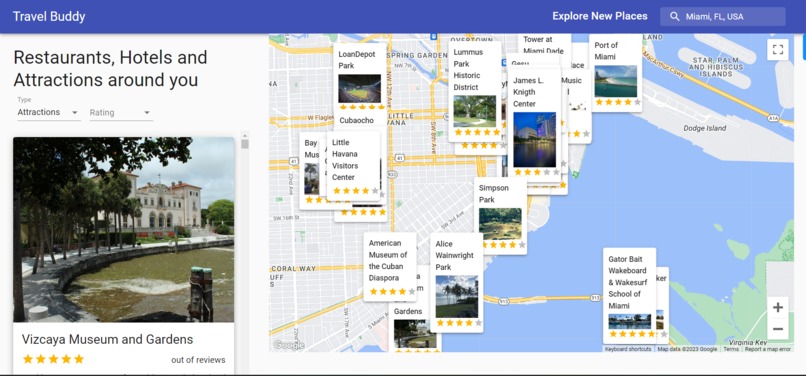Click the Vizcaya five-star rating

point(53,359)
